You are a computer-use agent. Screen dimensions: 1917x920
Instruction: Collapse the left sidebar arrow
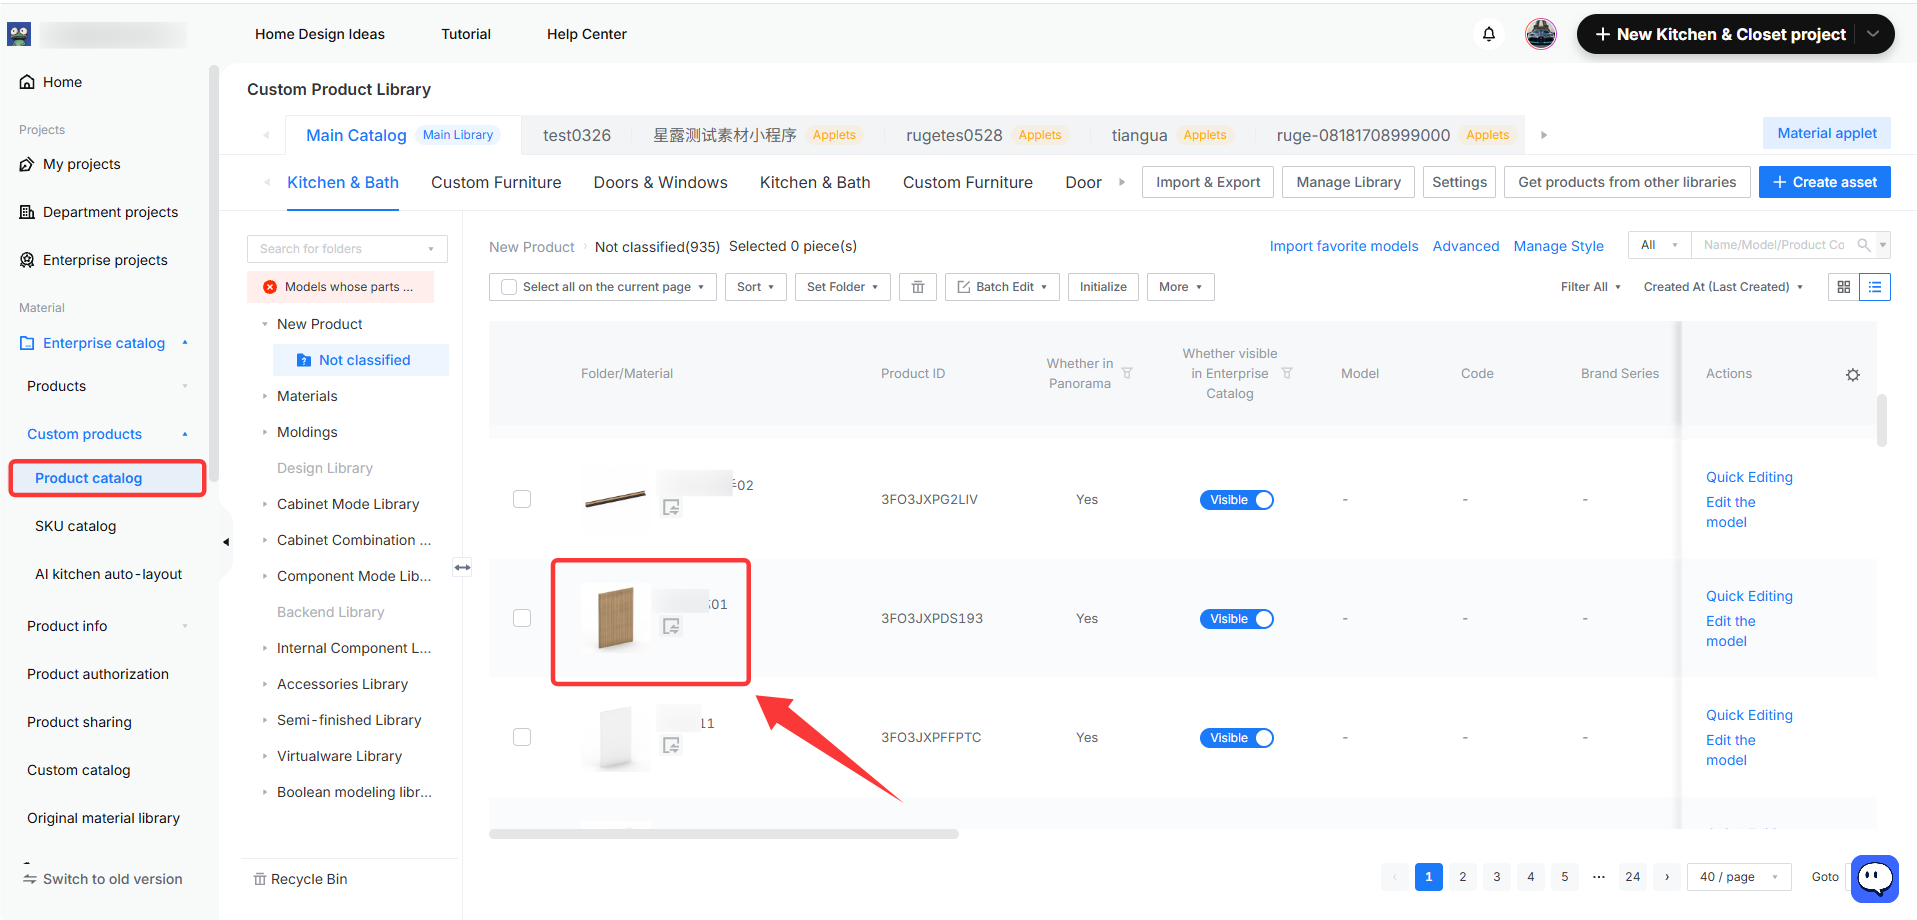pos(226,542)
